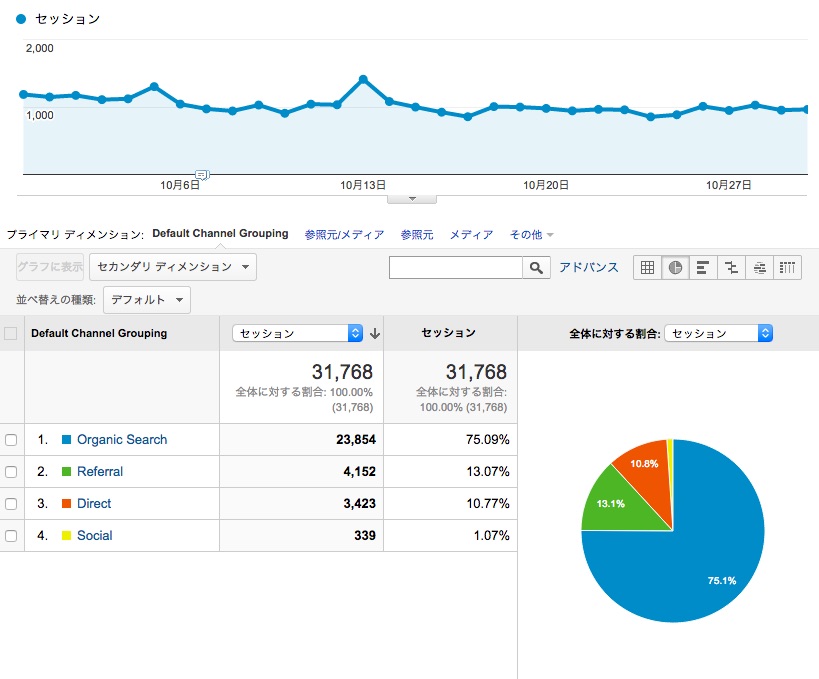Click the blue session legend dot
Screen dimensions: 819x679
[x=21, y=19]
